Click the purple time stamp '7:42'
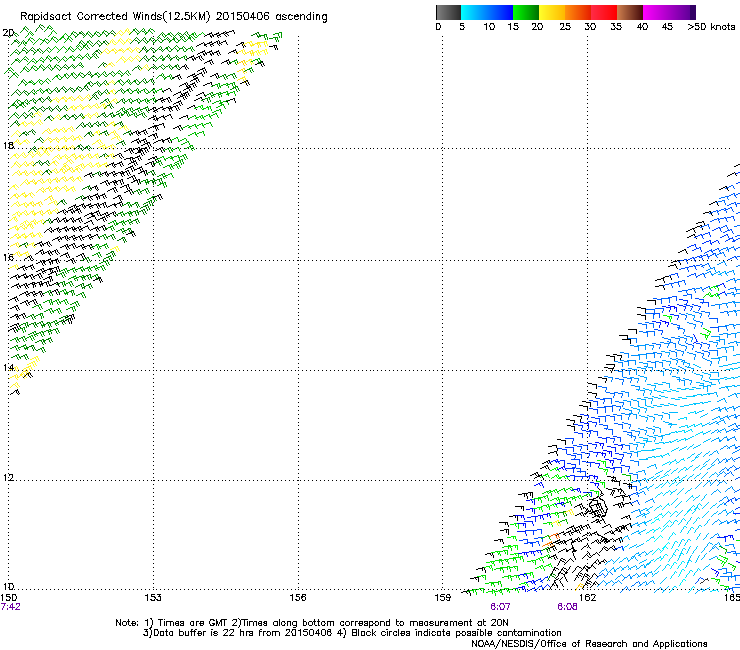 coord(11,607)
